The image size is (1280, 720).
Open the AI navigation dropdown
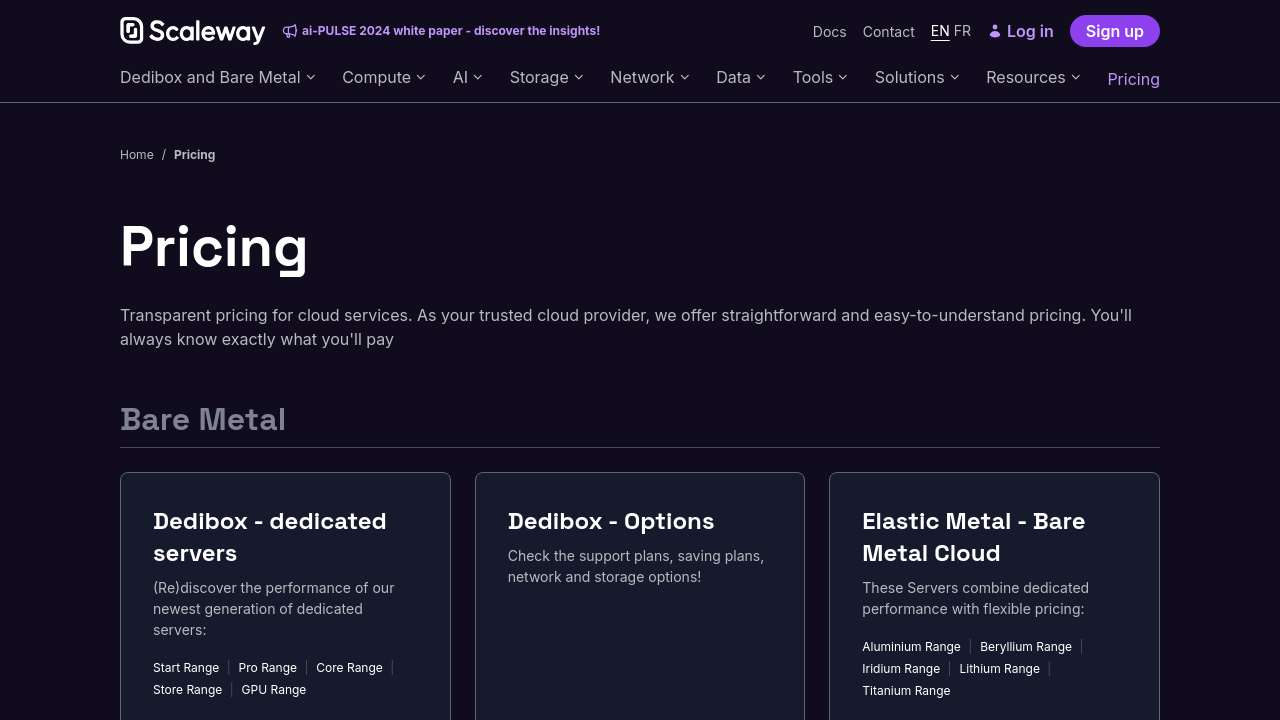pyautogui.click(x=467, y=78)
